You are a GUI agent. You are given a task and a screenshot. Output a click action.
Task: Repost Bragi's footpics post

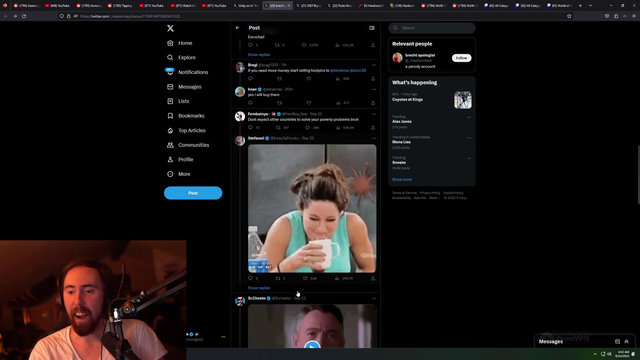(280, 78)
